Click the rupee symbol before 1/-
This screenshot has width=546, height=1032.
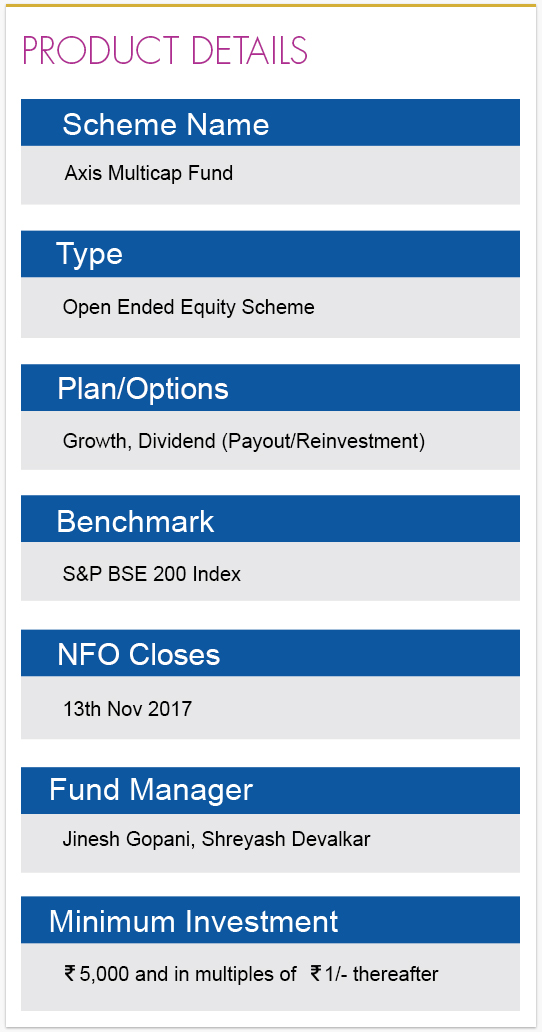tap(316, 973)
